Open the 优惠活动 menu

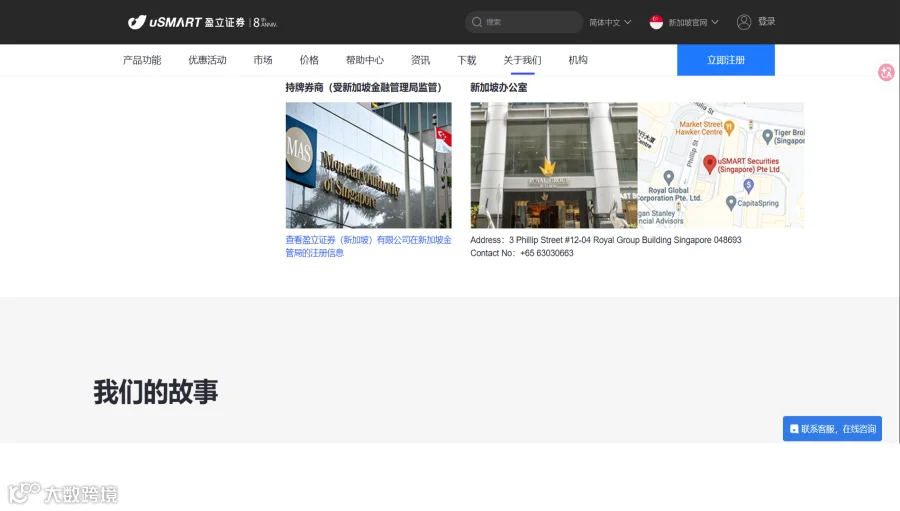pyautogui.click(x=207, y=60)
